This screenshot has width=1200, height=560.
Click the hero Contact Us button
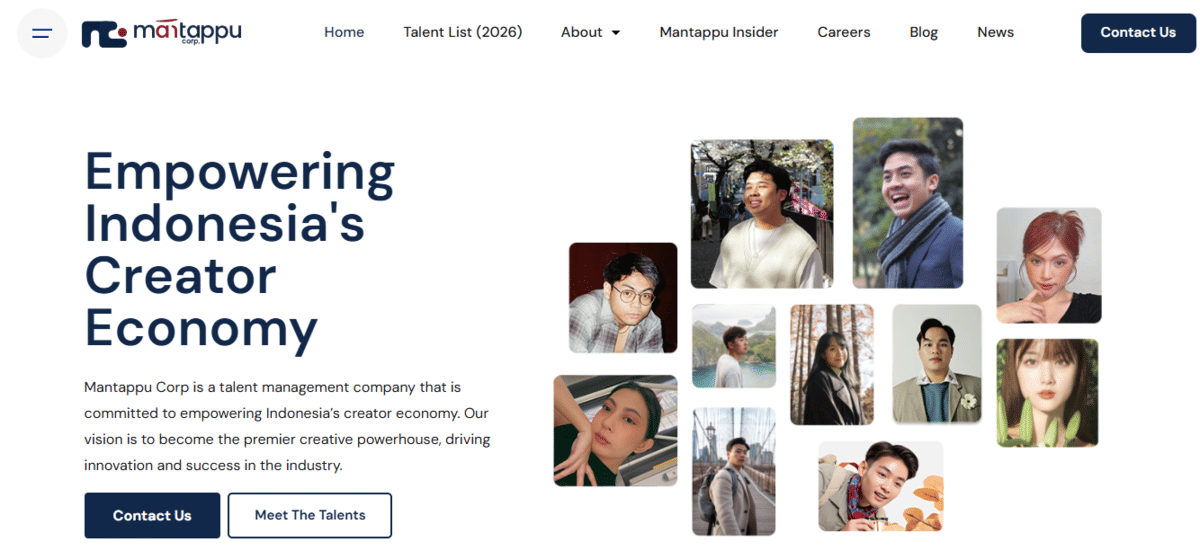click(152, 516)
